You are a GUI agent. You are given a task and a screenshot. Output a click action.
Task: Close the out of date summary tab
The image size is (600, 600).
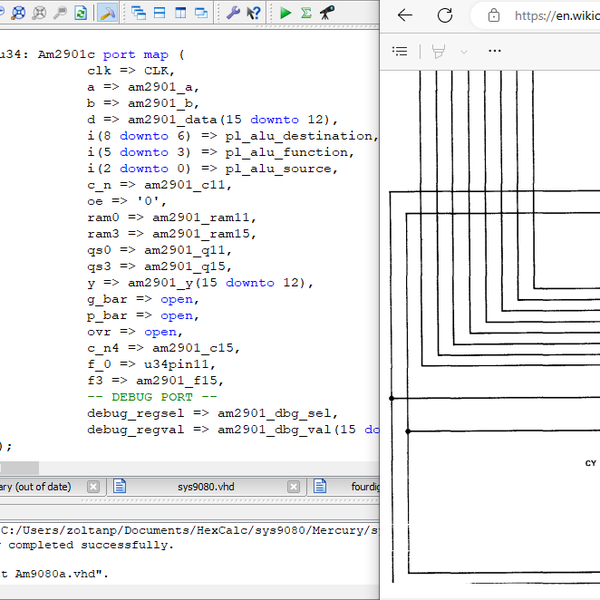(x=93, y=487)
